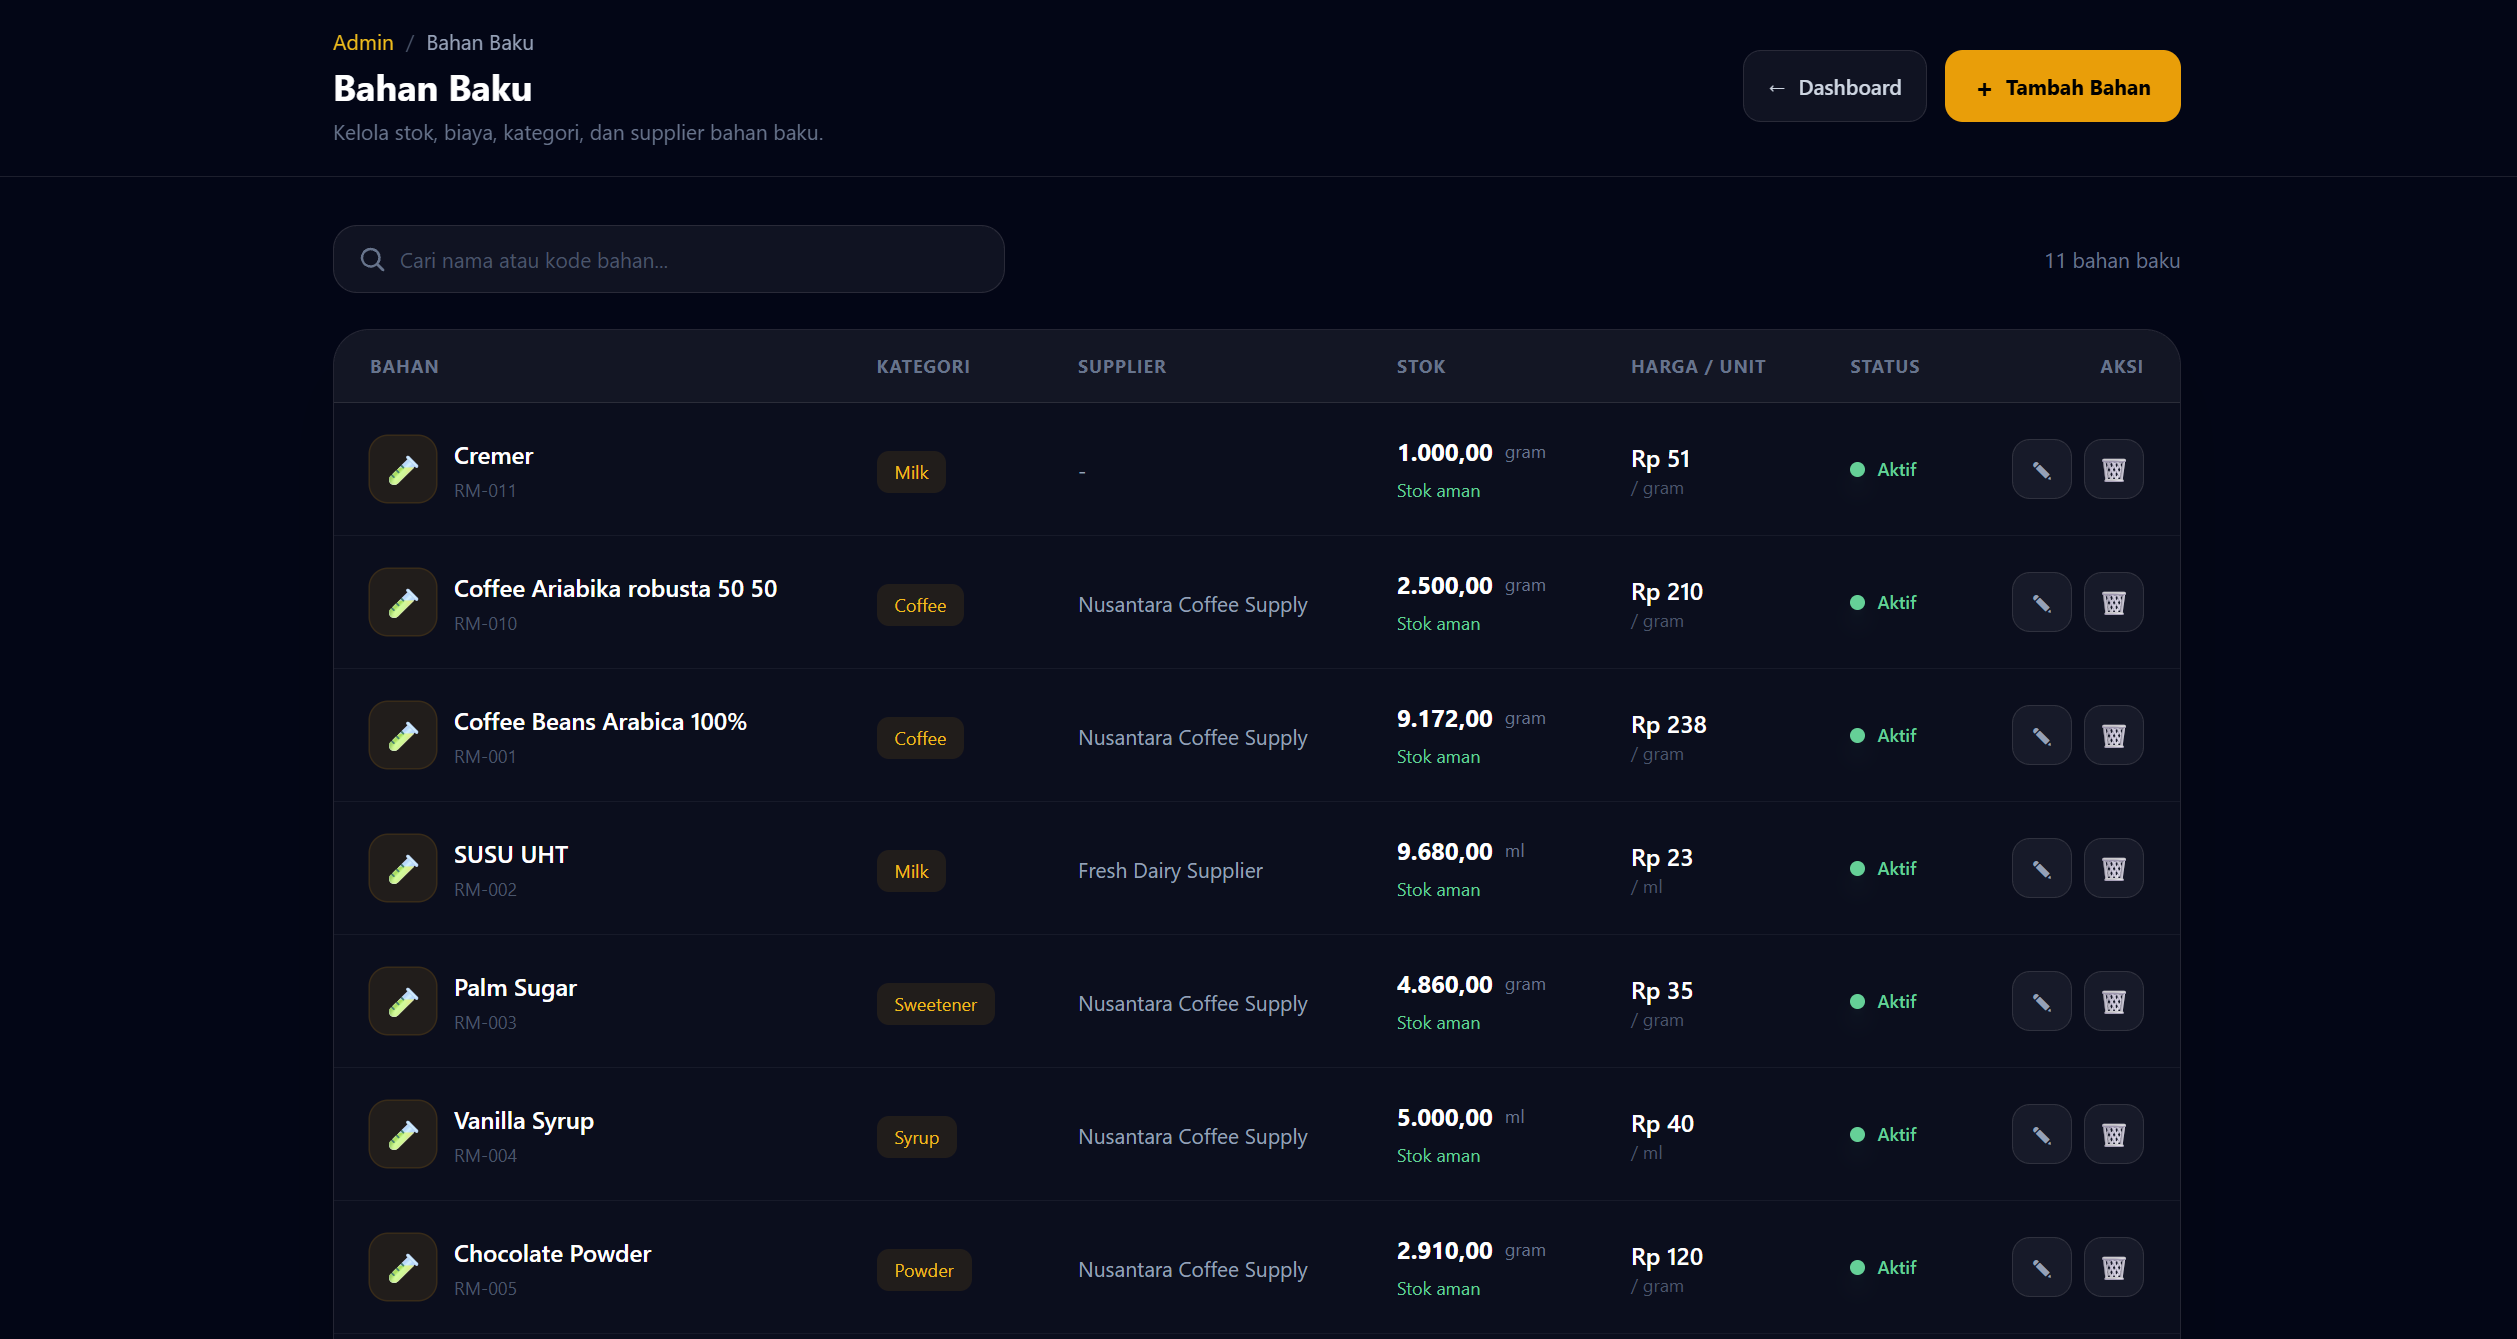Edit Coffee Beans Arabica 100% row
2517x1339 pixels.
point(2041,735)
